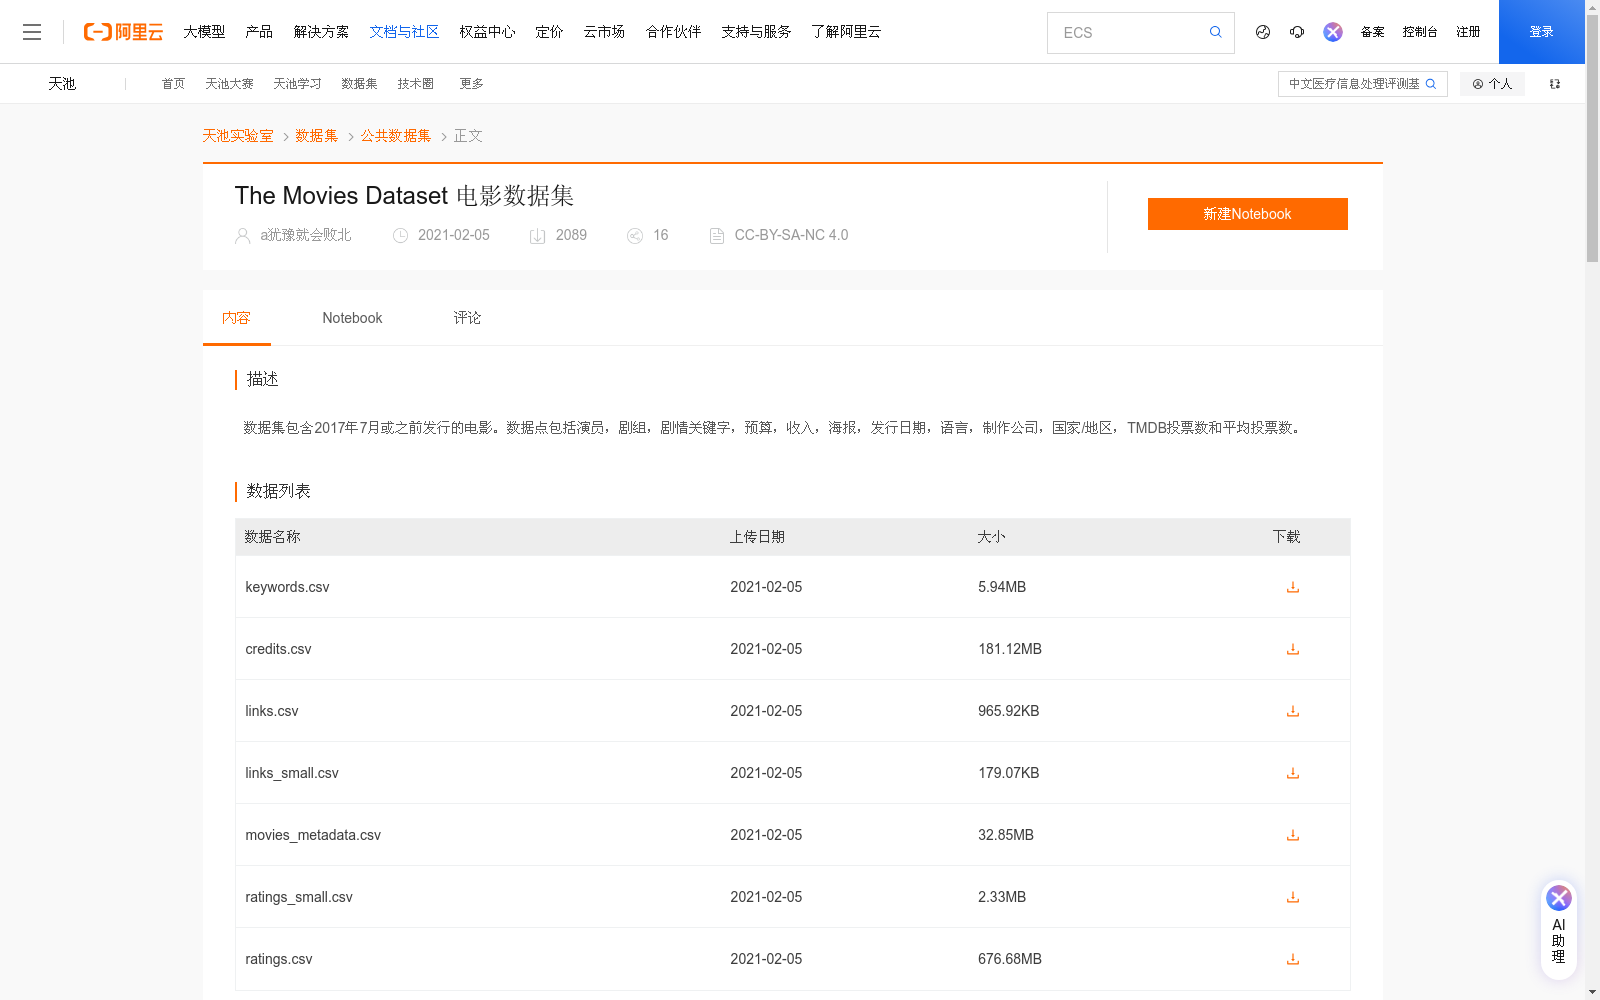This screenshot has width=1600, height=1000.
Task: Click the 上传日期 column header
Action: coord(757,537)
